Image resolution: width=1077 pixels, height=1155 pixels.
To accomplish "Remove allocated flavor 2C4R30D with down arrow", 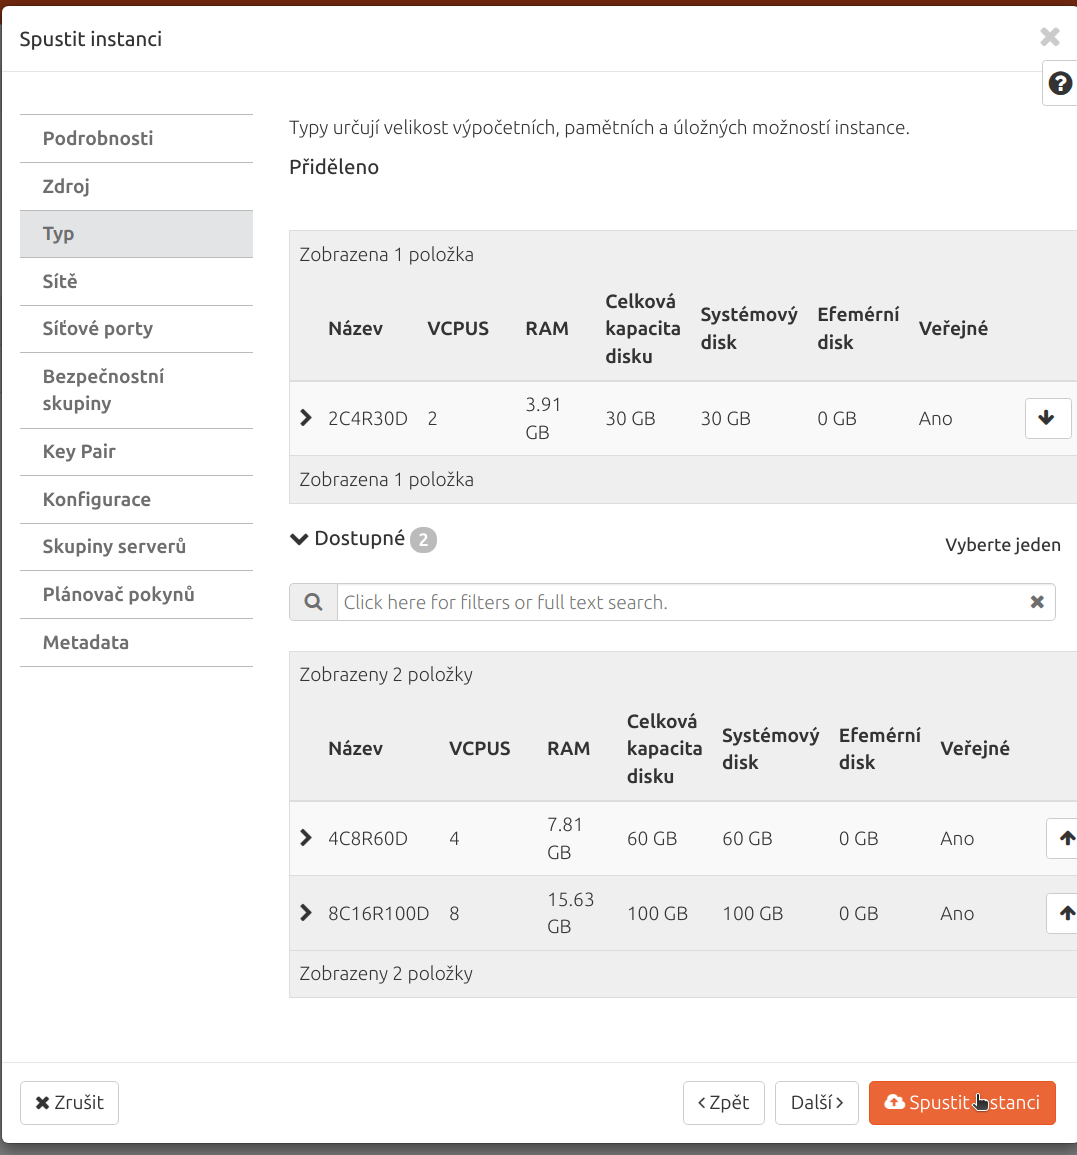I will click(x=1048, y=418).
